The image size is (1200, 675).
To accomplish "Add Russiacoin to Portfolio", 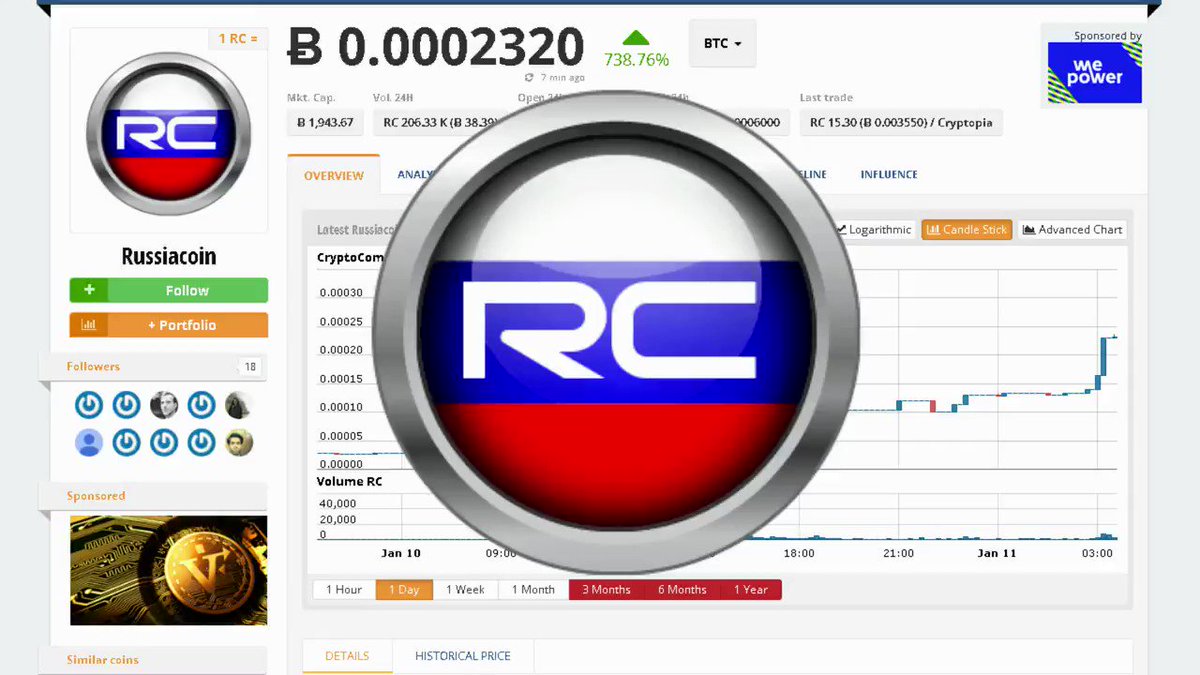I will pyautogui.click(x=168, y=325).
